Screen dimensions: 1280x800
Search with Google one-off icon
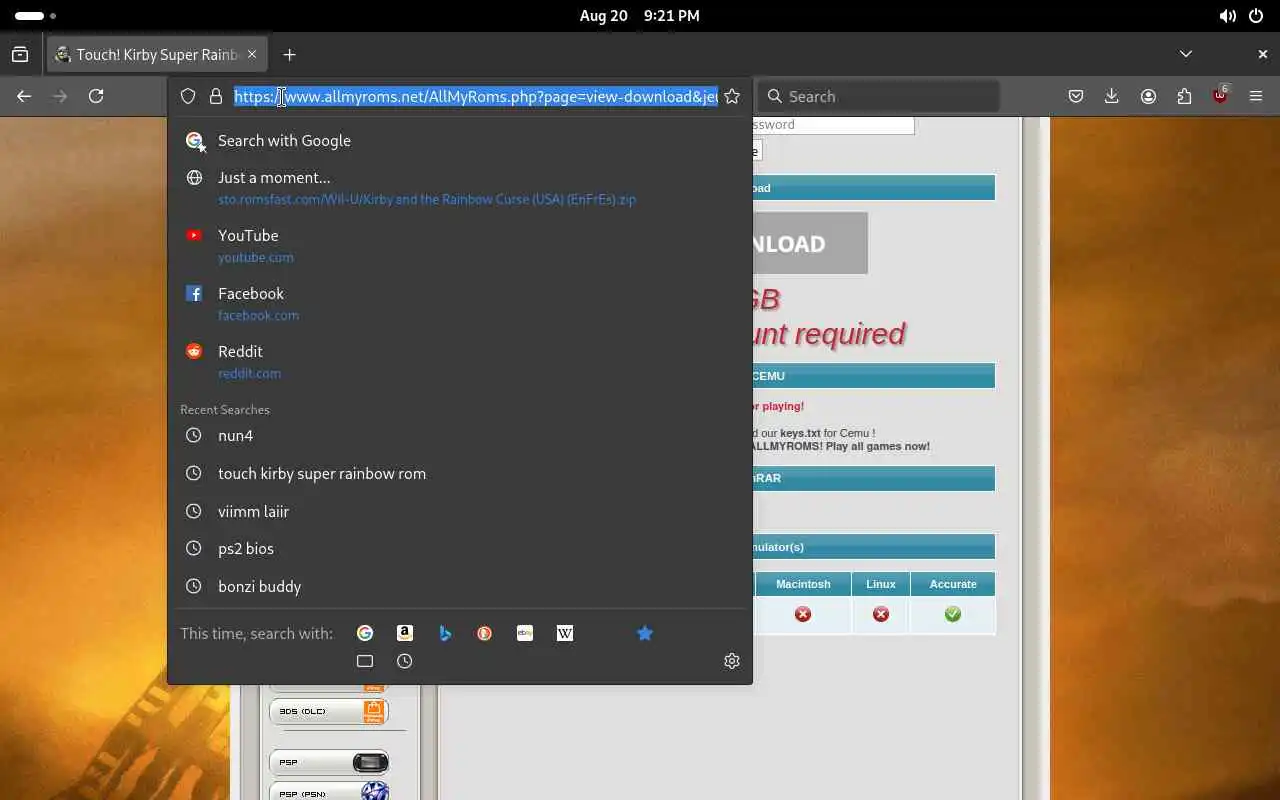point(365,633)
